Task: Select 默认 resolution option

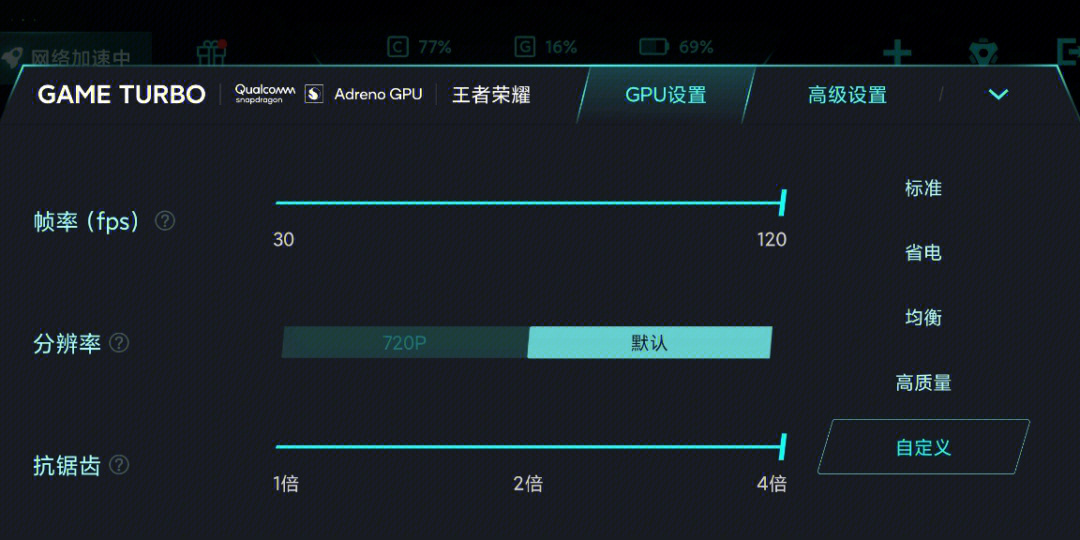Action: [649, 343]
